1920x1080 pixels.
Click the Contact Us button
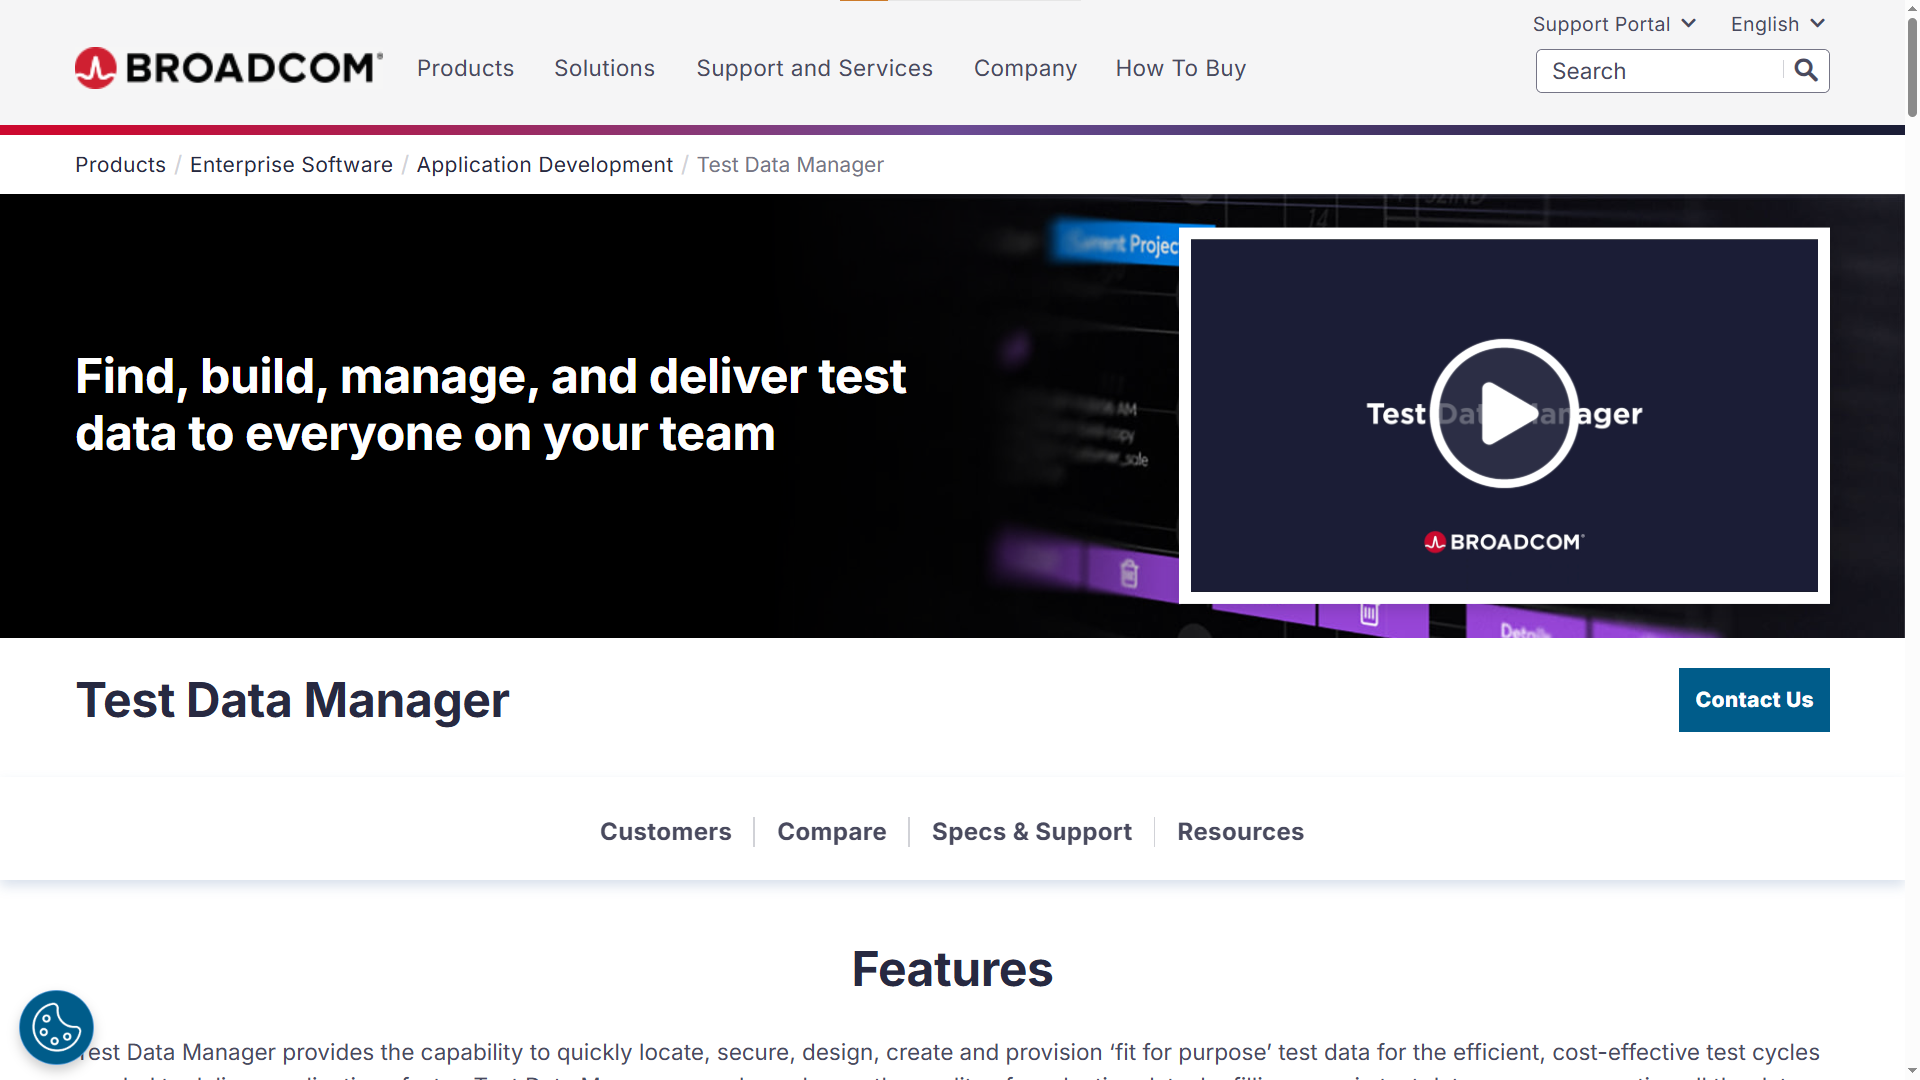pyautogui.click(x=1753, y=699)
